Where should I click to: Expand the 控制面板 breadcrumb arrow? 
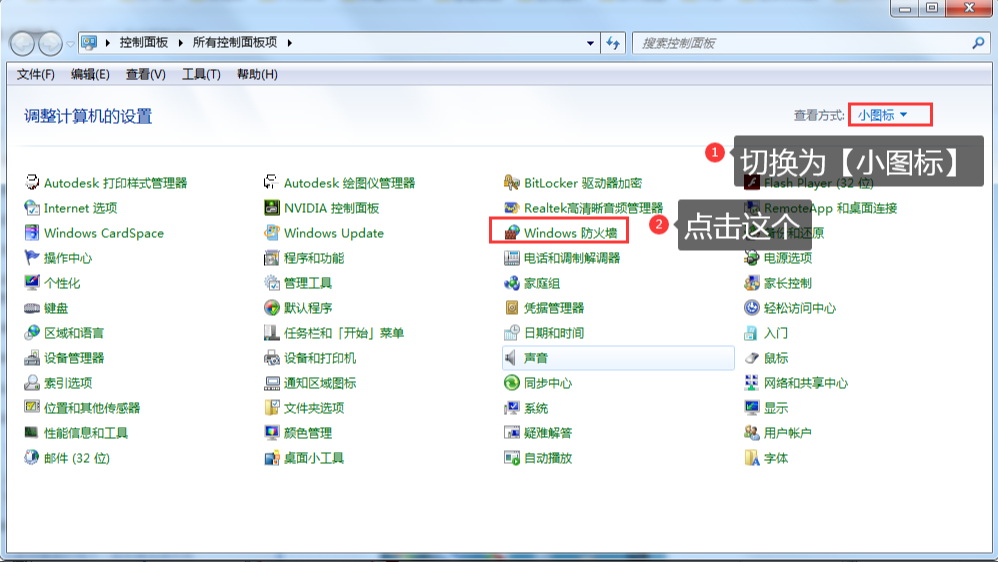181,43
